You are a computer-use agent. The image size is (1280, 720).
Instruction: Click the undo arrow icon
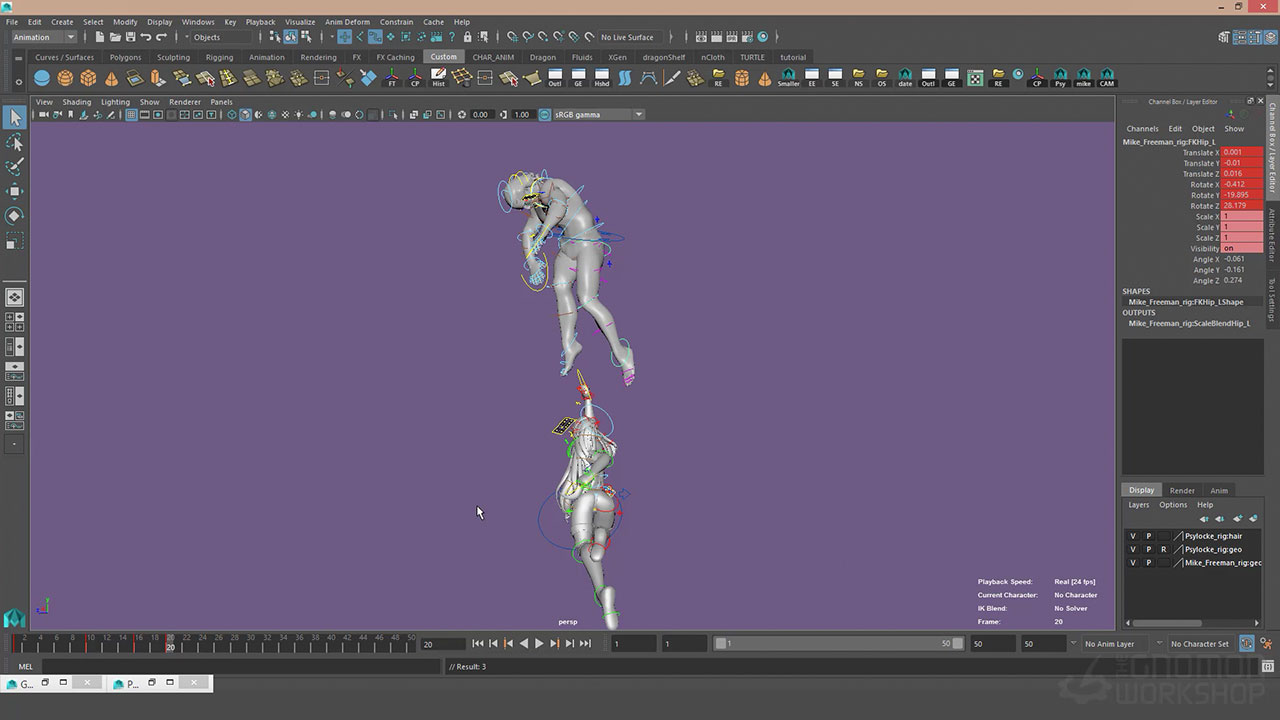tap(146, 37)
